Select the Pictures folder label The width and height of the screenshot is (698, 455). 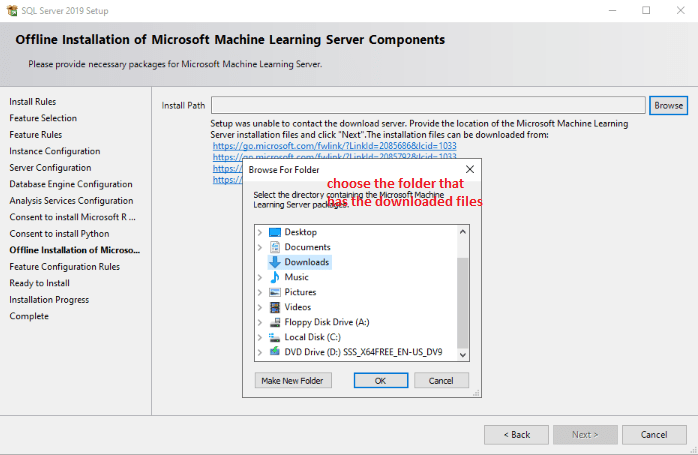tap(300, 292)
